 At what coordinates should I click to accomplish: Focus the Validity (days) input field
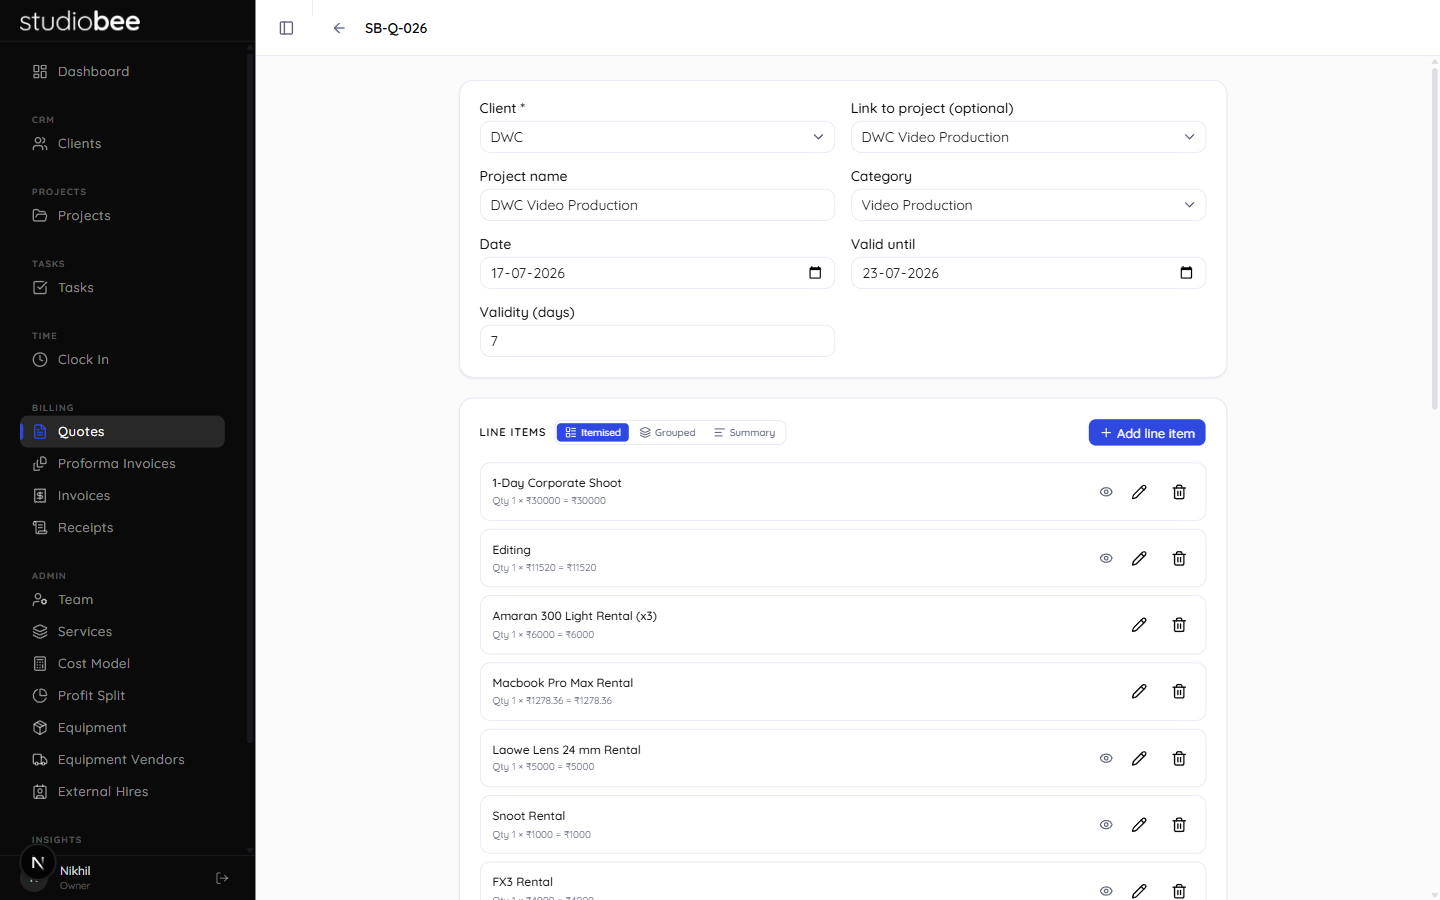click(657, 341)
